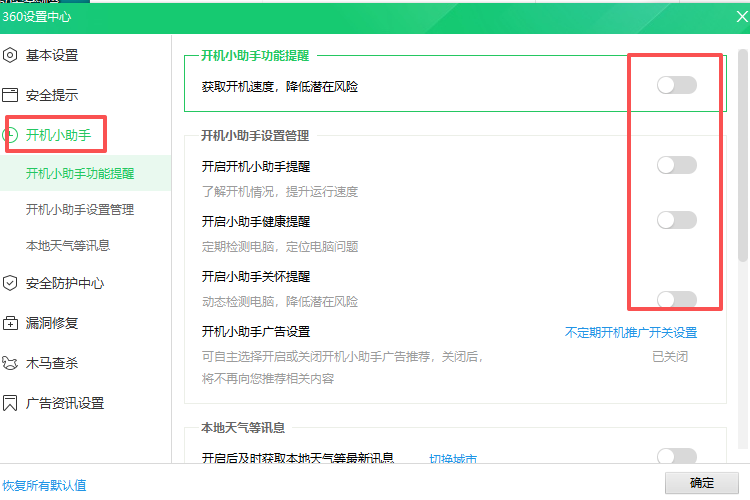Enable 开启小助手健康提醒 switch
Screen dimensions: 750x500
tap(676, 220)
